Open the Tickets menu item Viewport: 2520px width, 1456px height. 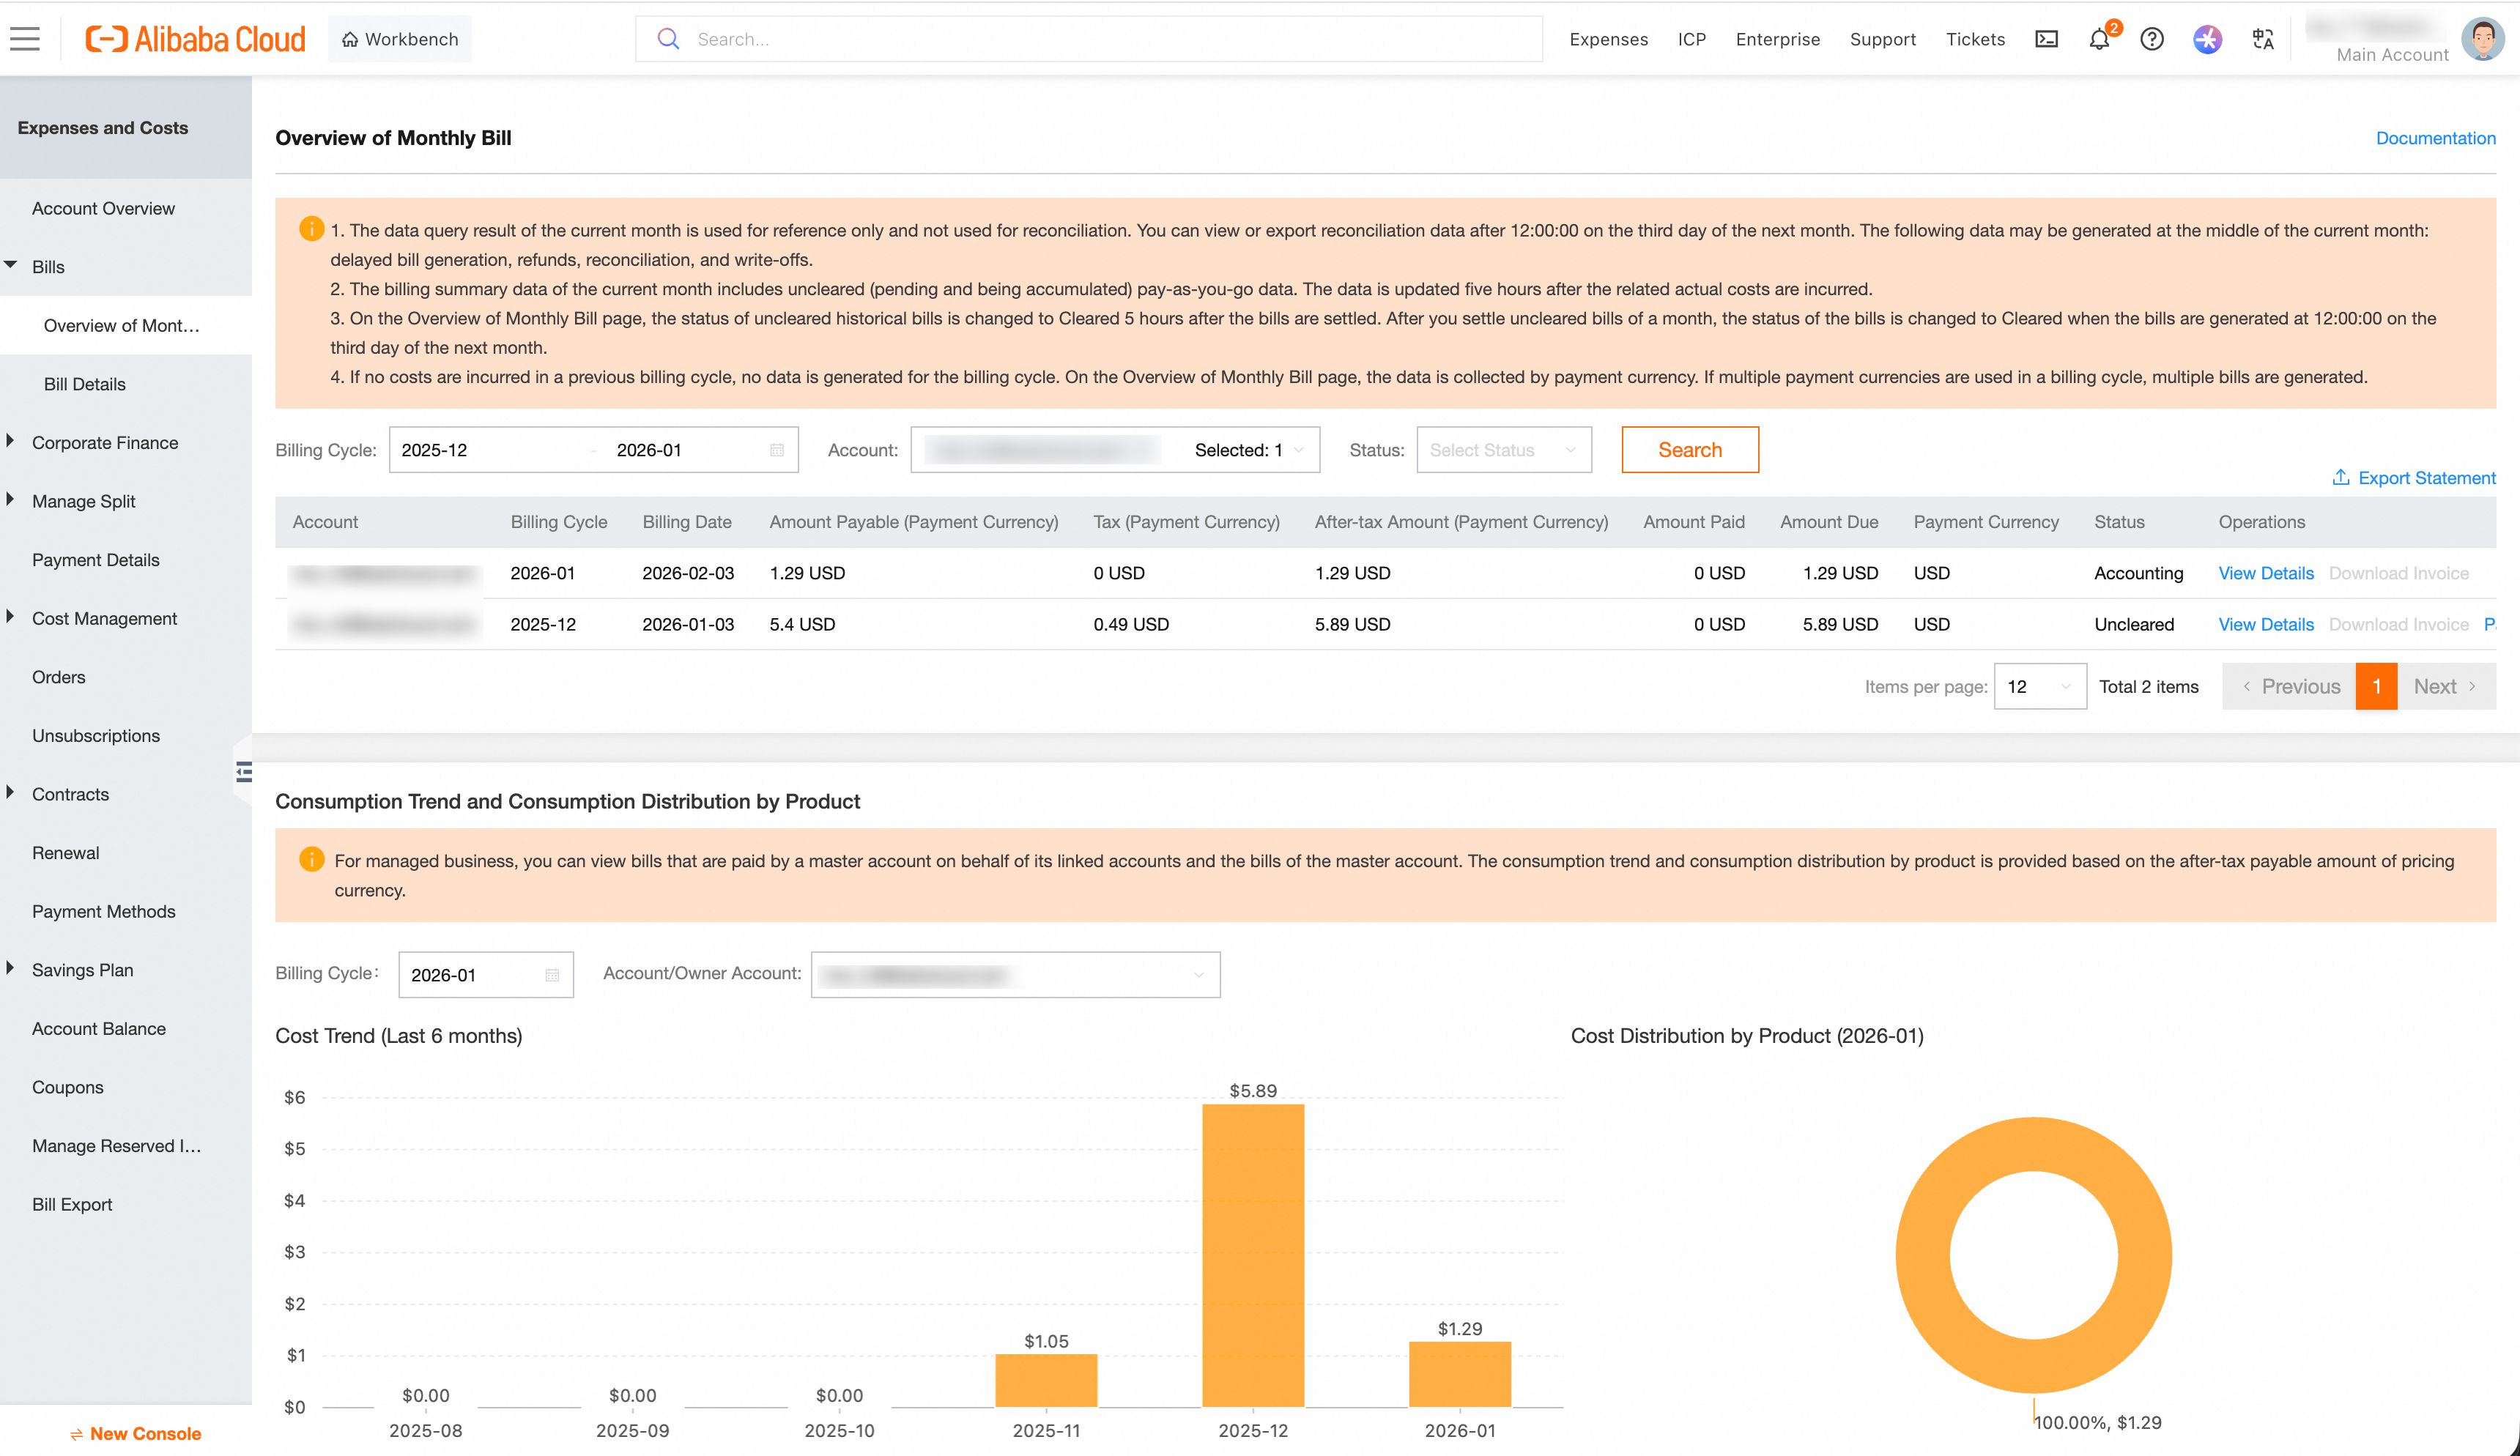1975,39
